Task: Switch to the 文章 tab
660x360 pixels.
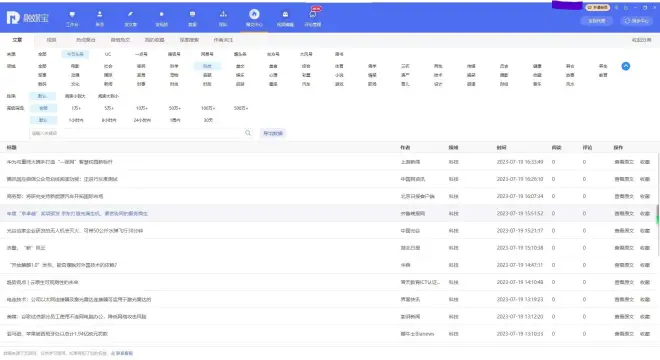Action: point(17,40)
